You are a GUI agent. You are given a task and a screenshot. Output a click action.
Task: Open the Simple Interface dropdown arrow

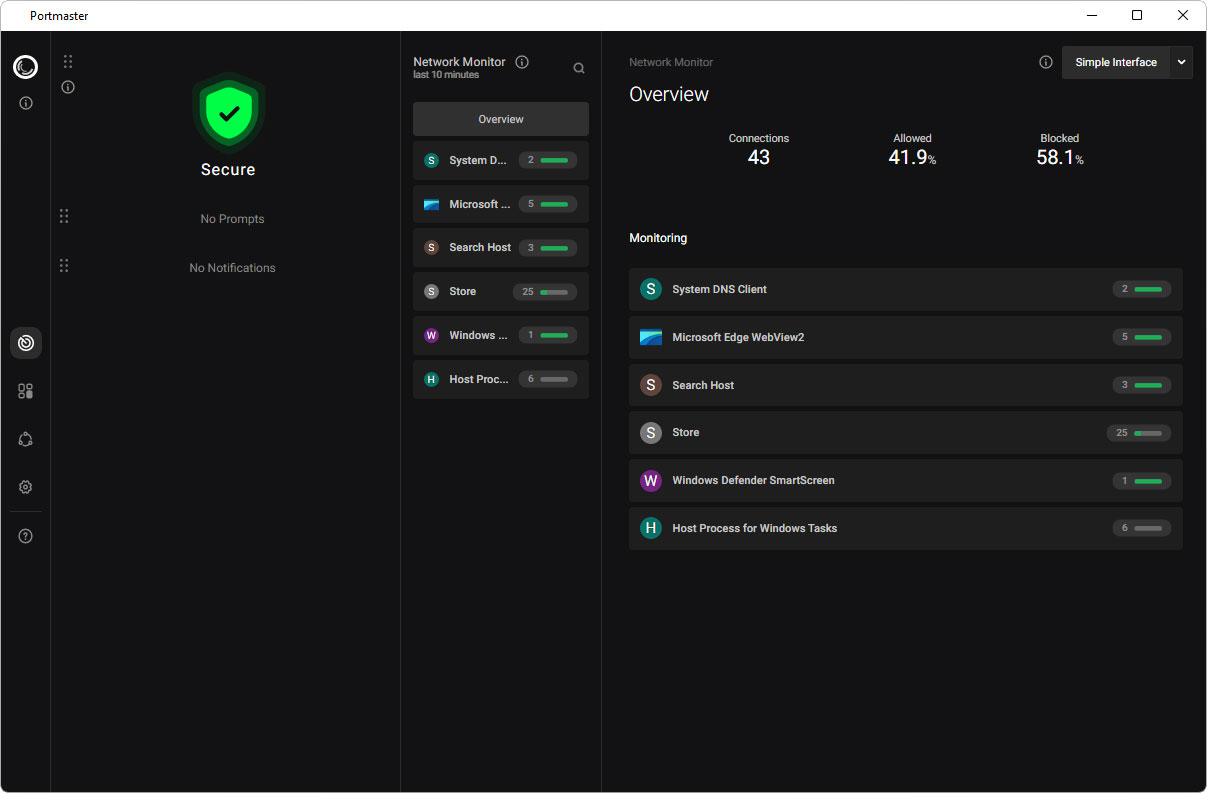[1181, 62]
